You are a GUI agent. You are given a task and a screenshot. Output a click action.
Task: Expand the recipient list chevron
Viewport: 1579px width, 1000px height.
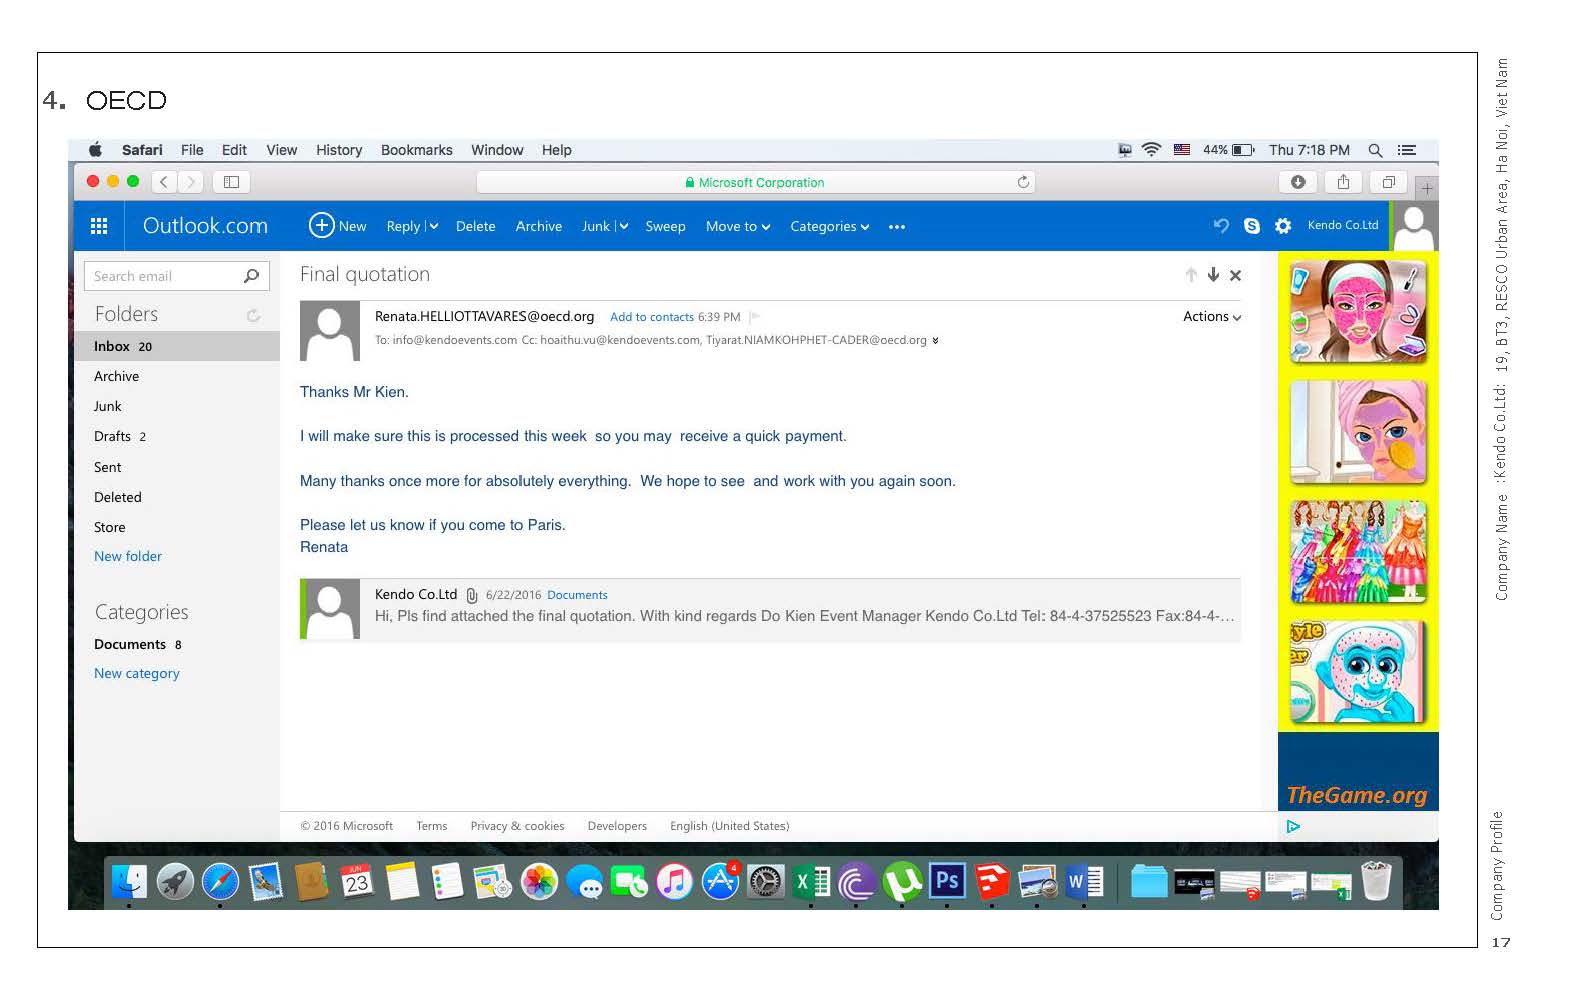tap(935, 340)
